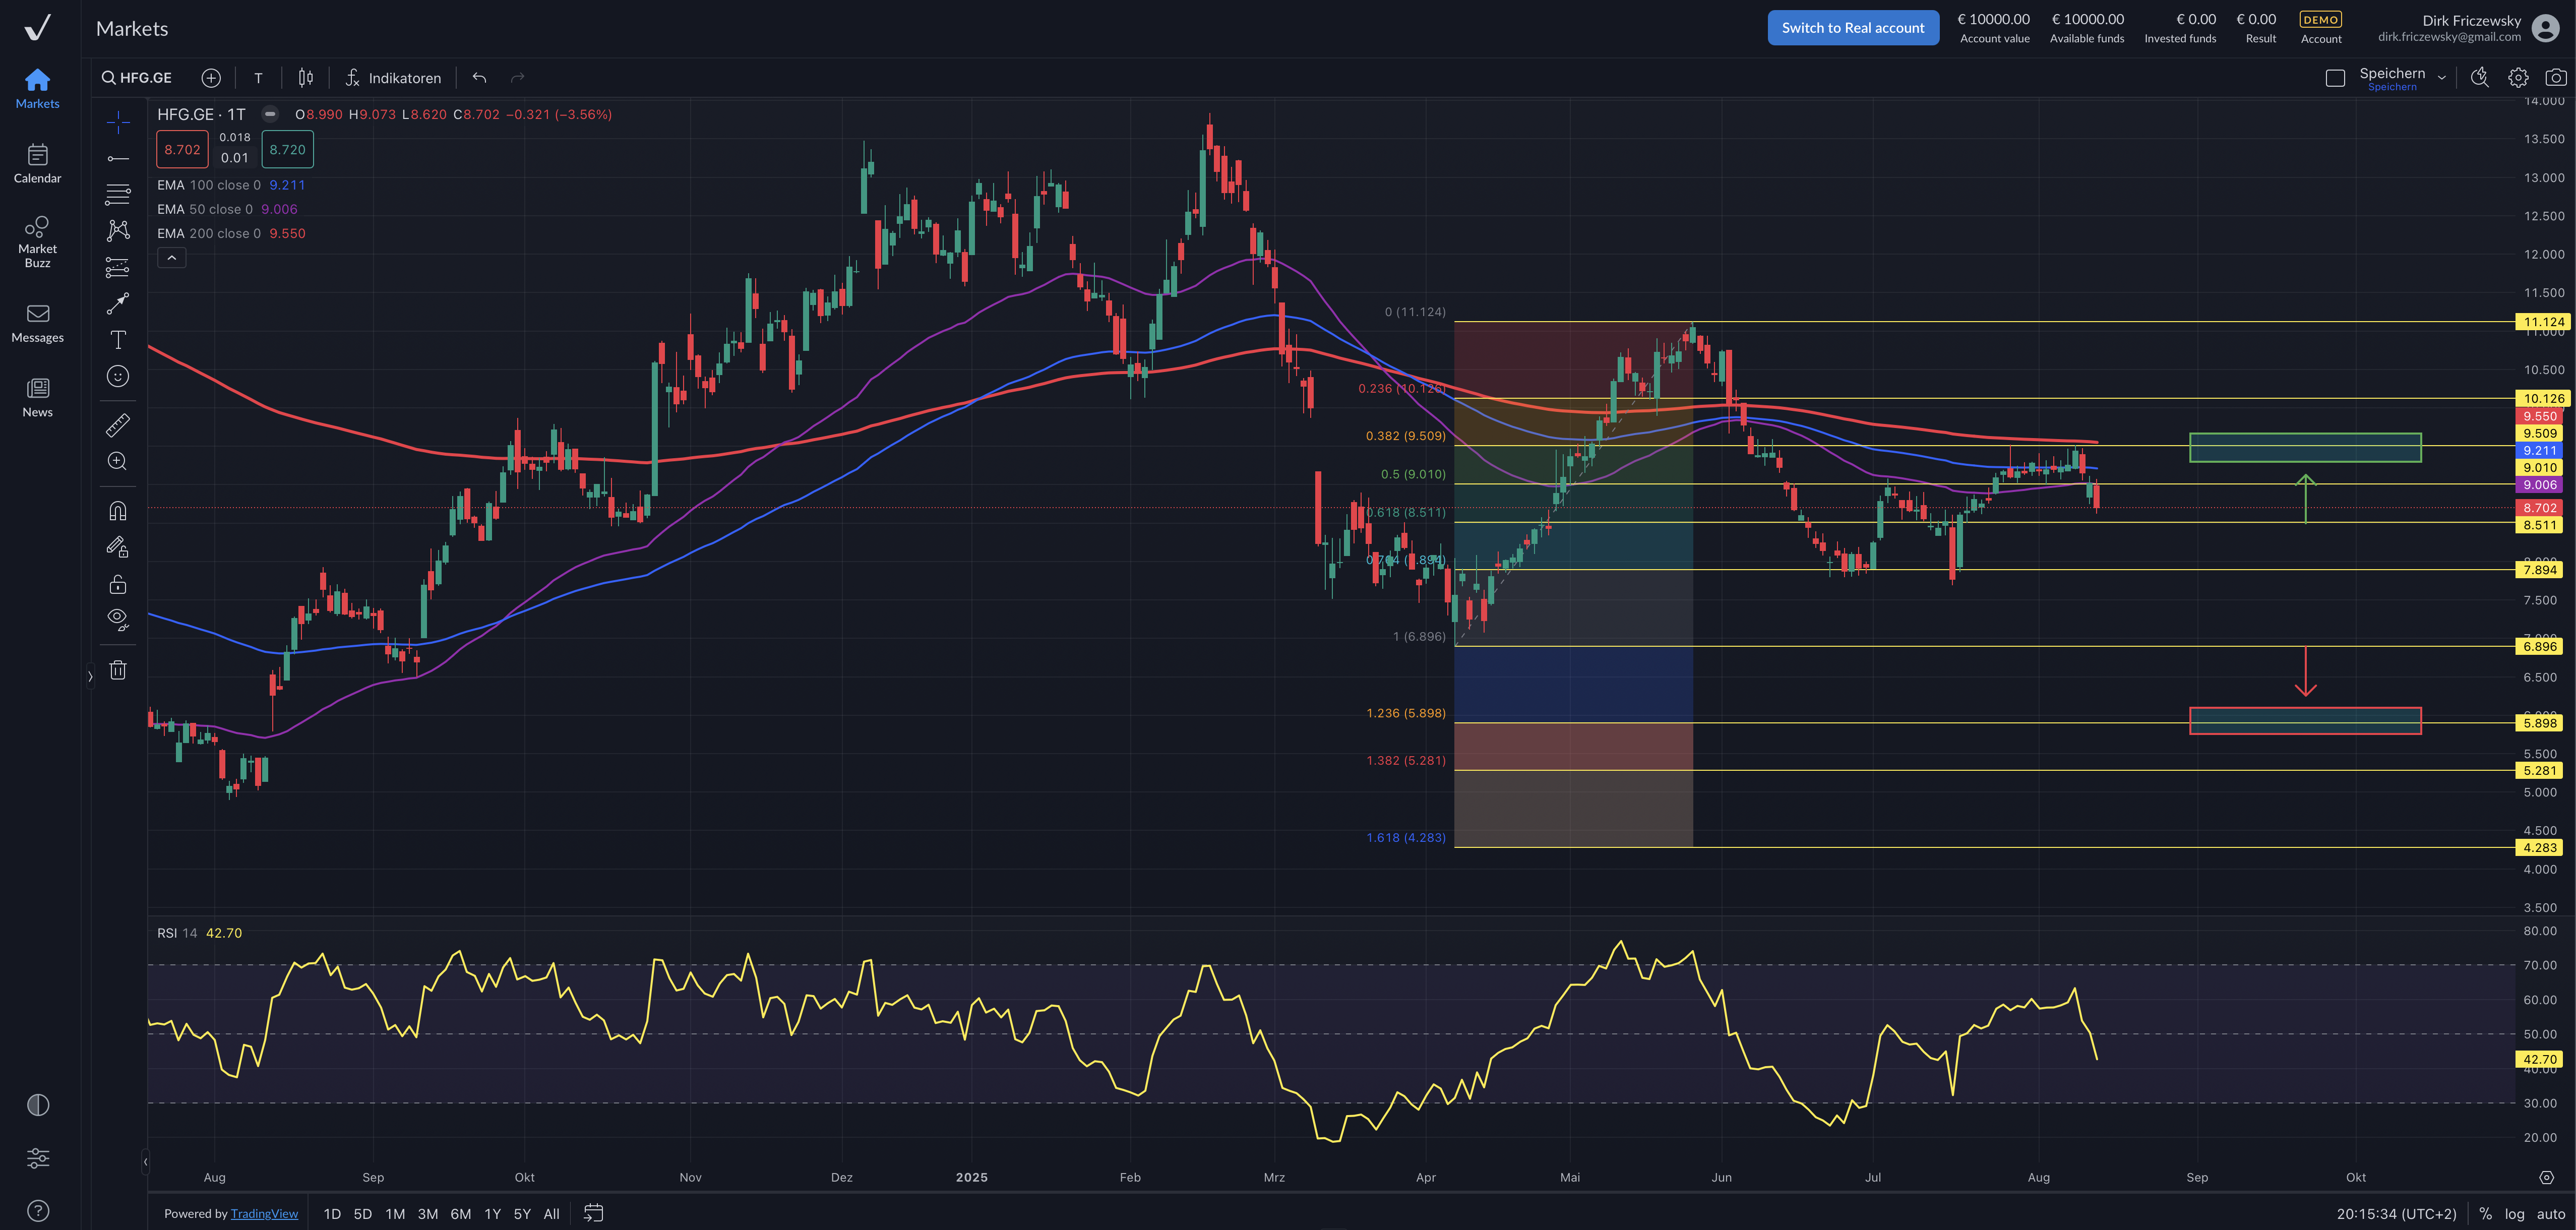
Task: Toggle log scale on the price axis
Action: (x=2514, y=1213)
